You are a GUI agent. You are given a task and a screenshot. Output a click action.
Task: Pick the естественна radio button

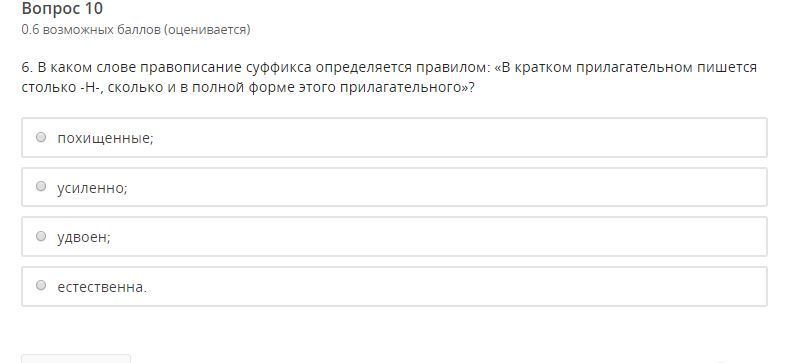click(x=41, y=286)
